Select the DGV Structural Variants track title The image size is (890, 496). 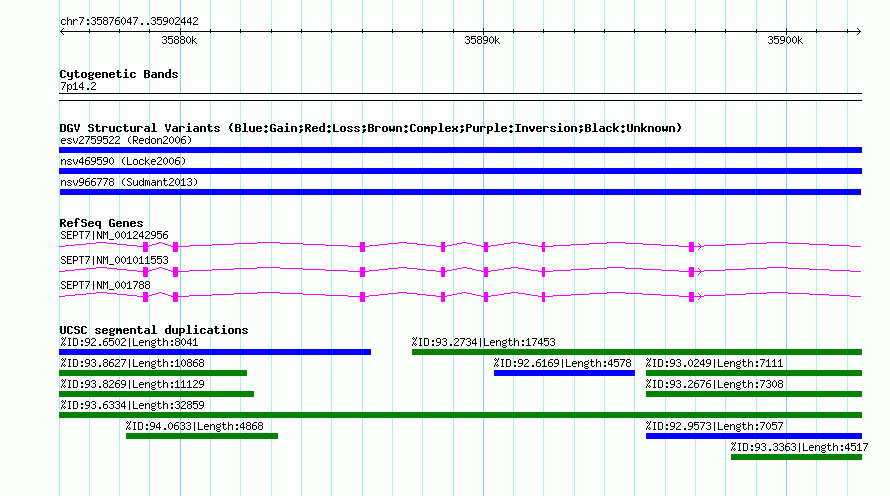(371, 128)
